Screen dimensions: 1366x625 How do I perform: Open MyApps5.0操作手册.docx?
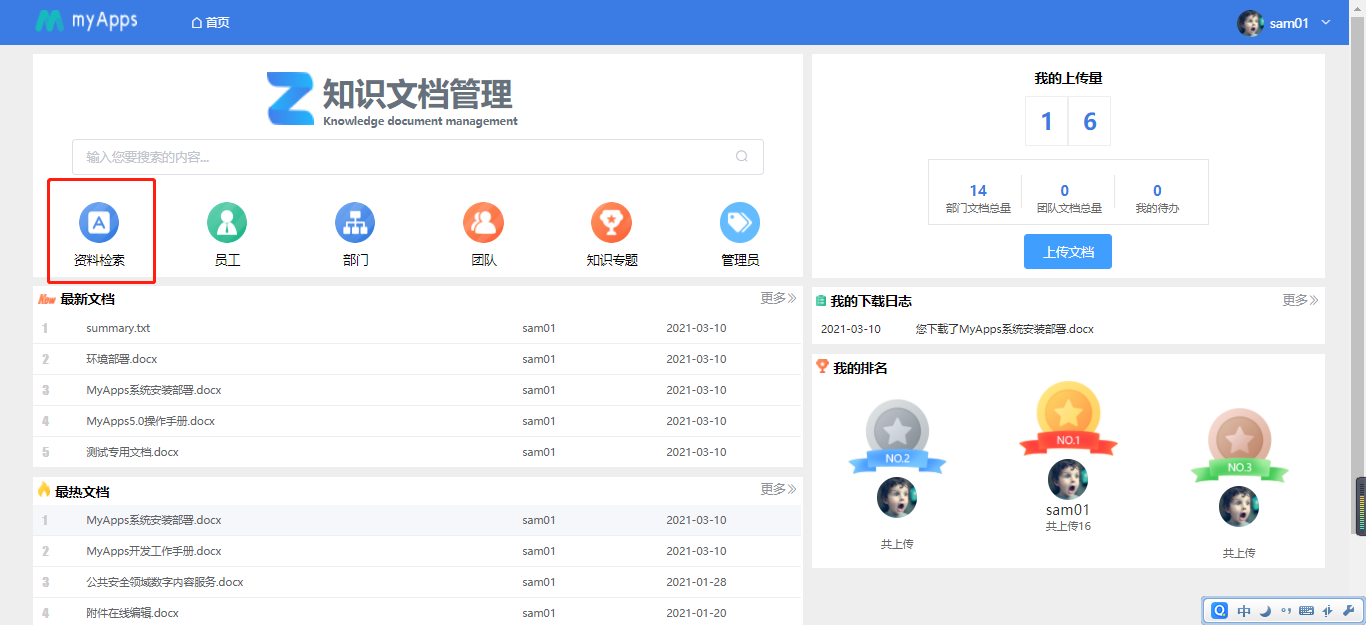tap(151, 421)
